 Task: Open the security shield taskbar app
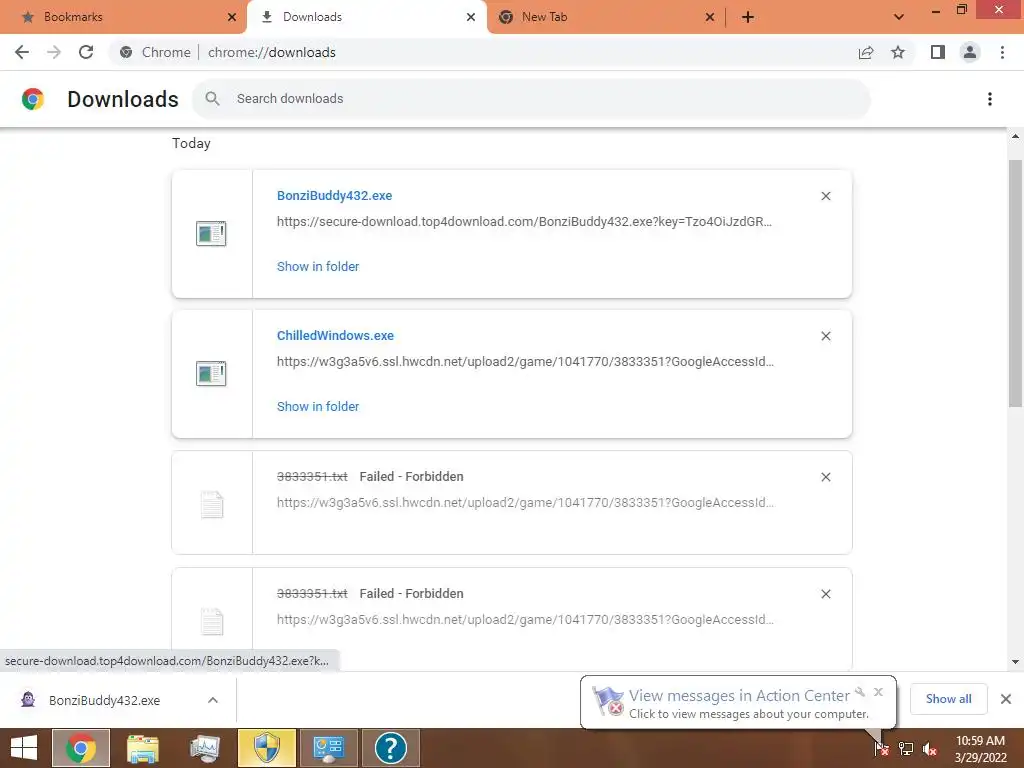point(266,748)
